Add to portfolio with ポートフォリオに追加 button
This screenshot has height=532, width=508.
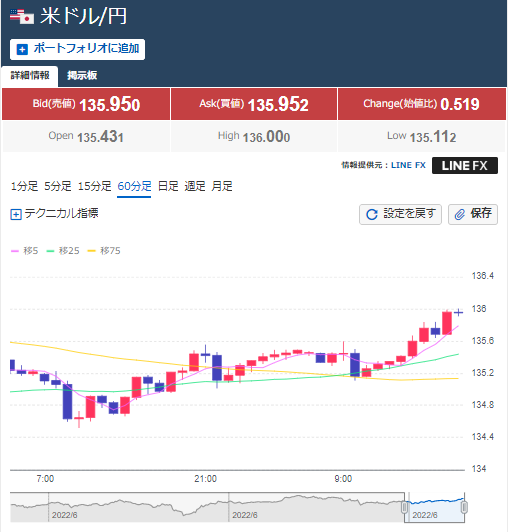click(77, 50)
